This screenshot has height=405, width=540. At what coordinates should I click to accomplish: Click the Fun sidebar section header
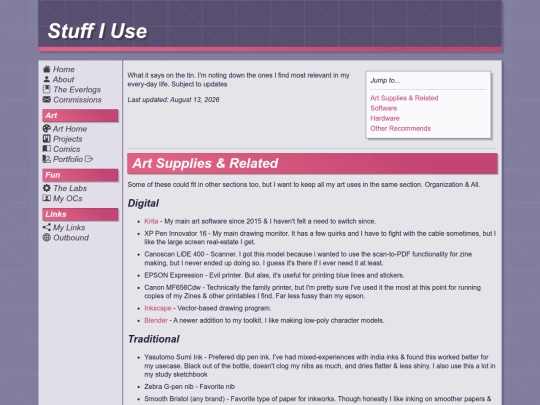click(x=80, y=175)
